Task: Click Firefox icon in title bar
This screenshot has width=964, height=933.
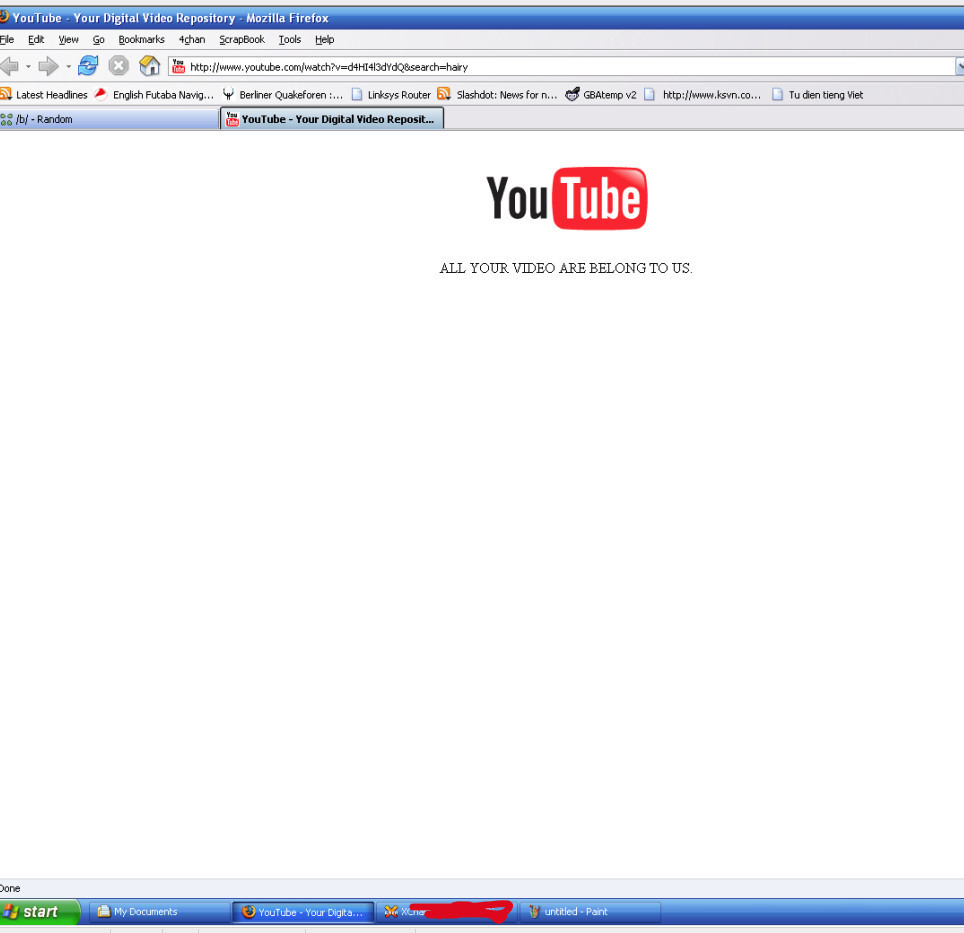Action: (x=4, y=17)
